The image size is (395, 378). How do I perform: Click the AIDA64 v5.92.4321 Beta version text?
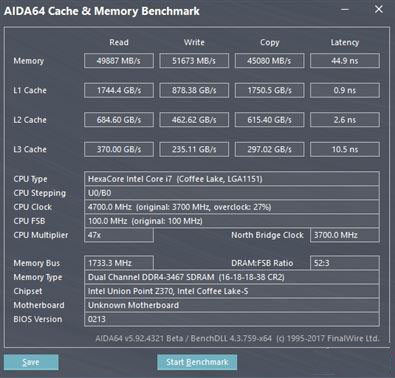[x=237, y=339]
